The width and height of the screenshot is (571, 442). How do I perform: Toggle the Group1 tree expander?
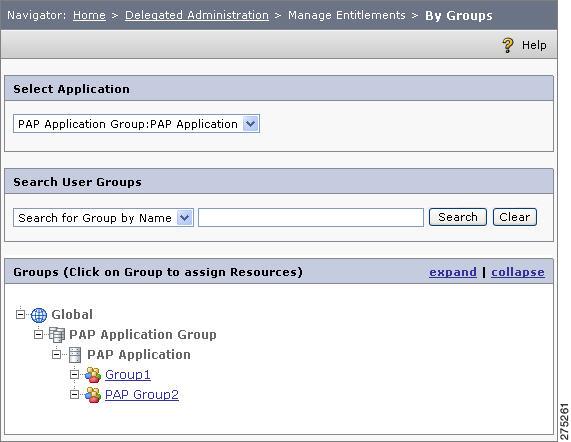pyautogui.click(x=74, y=374)
